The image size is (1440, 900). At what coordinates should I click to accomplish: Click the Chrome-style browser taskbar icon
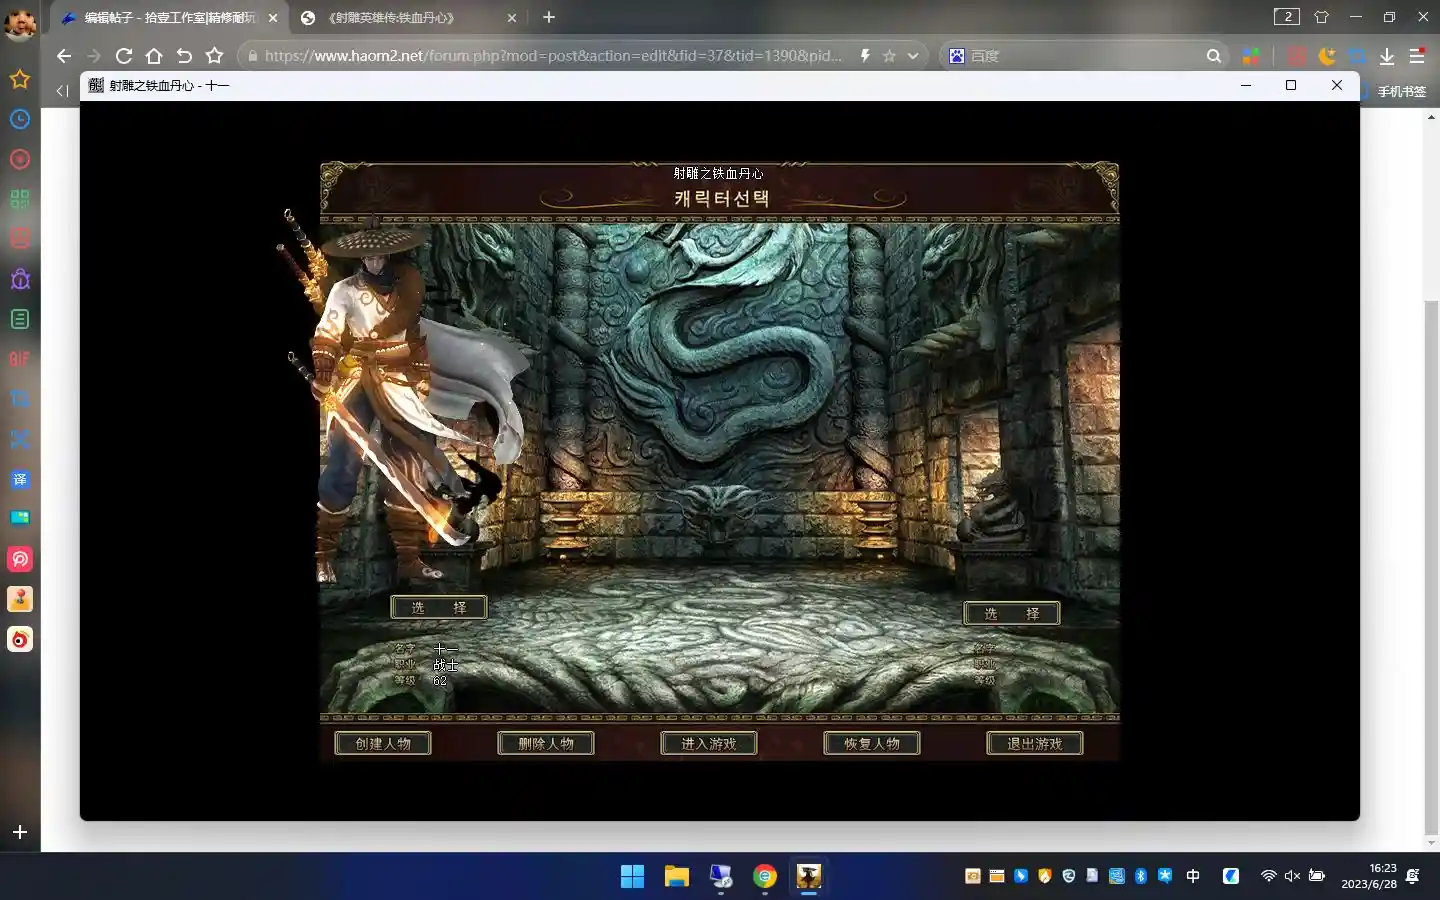(x=765, y=877)
